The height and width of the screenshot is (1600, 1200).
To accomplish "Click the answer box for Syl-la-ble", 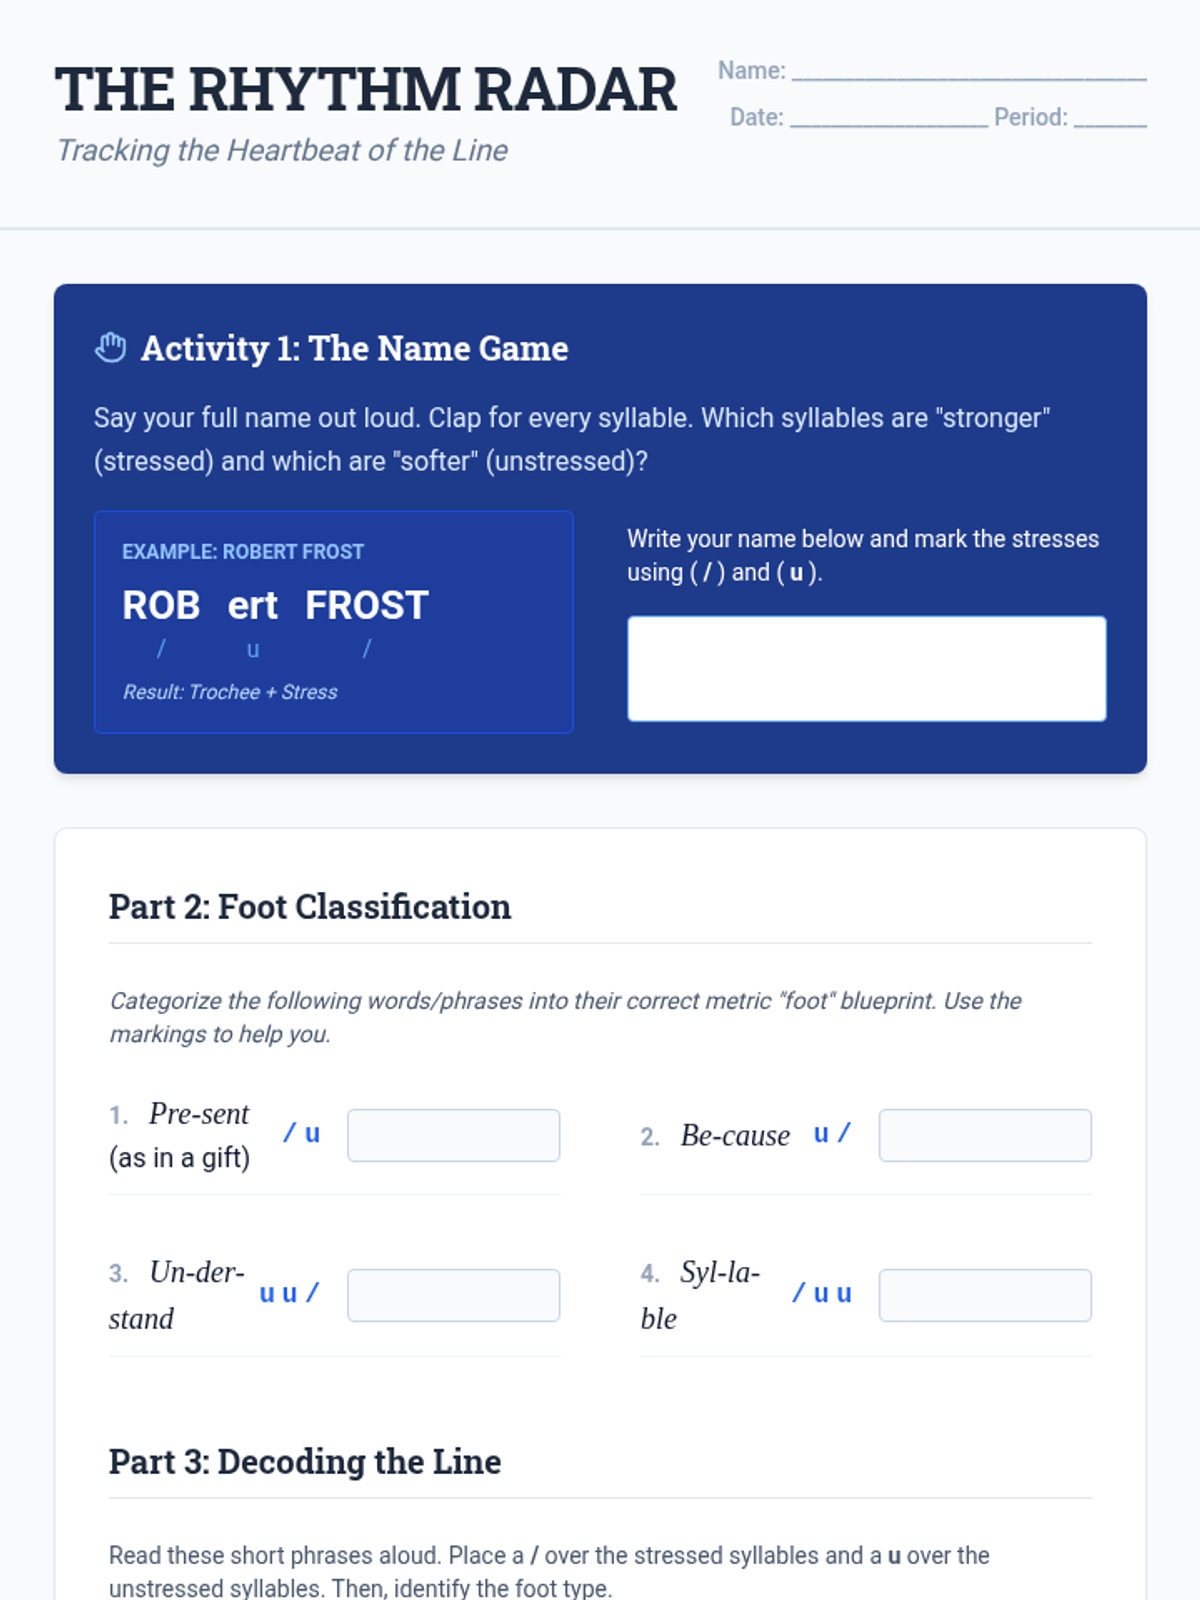I will click(x=984, y=1295).
